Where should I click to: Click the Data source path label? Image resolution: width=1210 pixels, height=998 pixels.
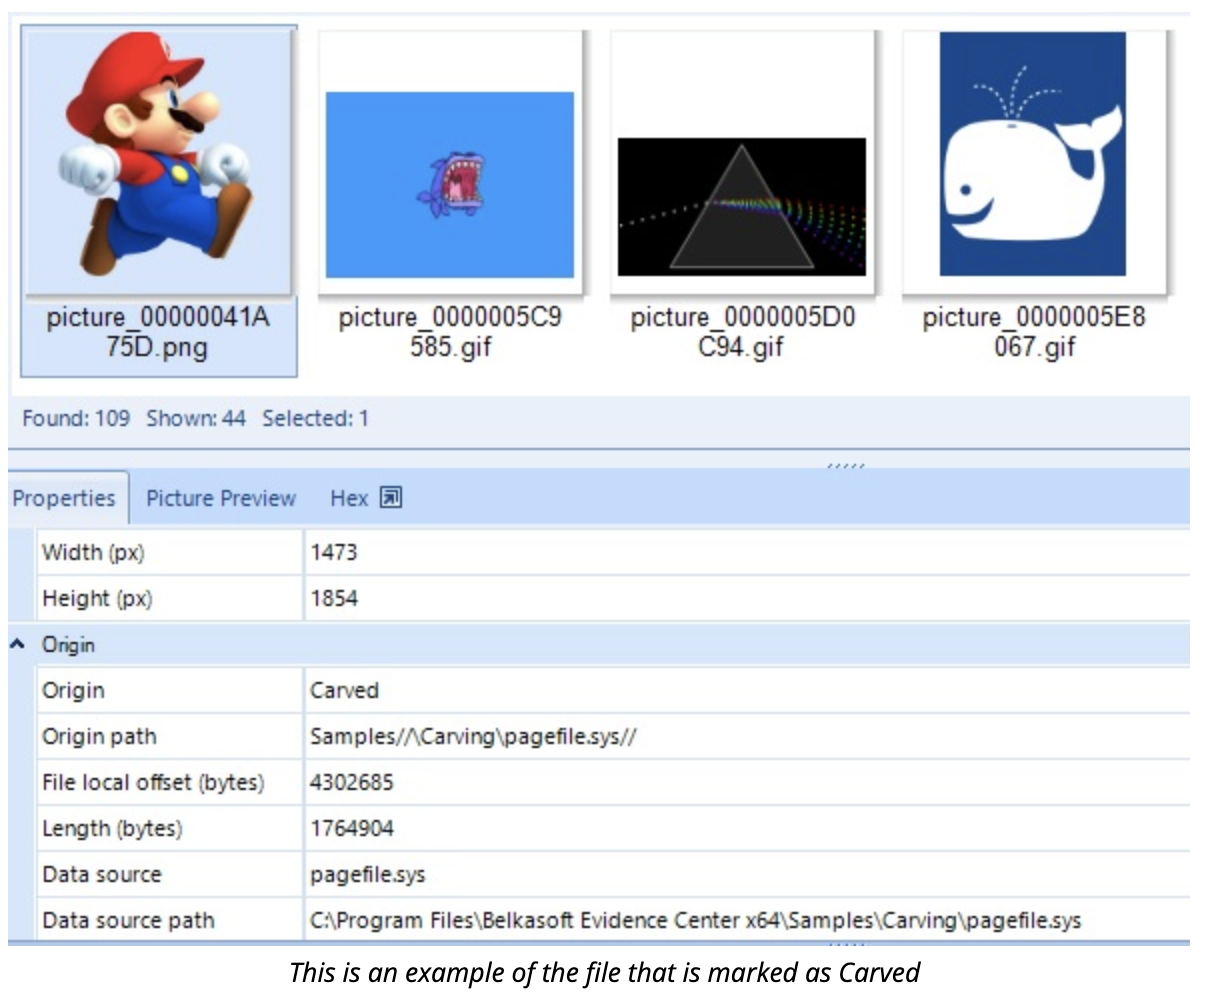[128, 920]
